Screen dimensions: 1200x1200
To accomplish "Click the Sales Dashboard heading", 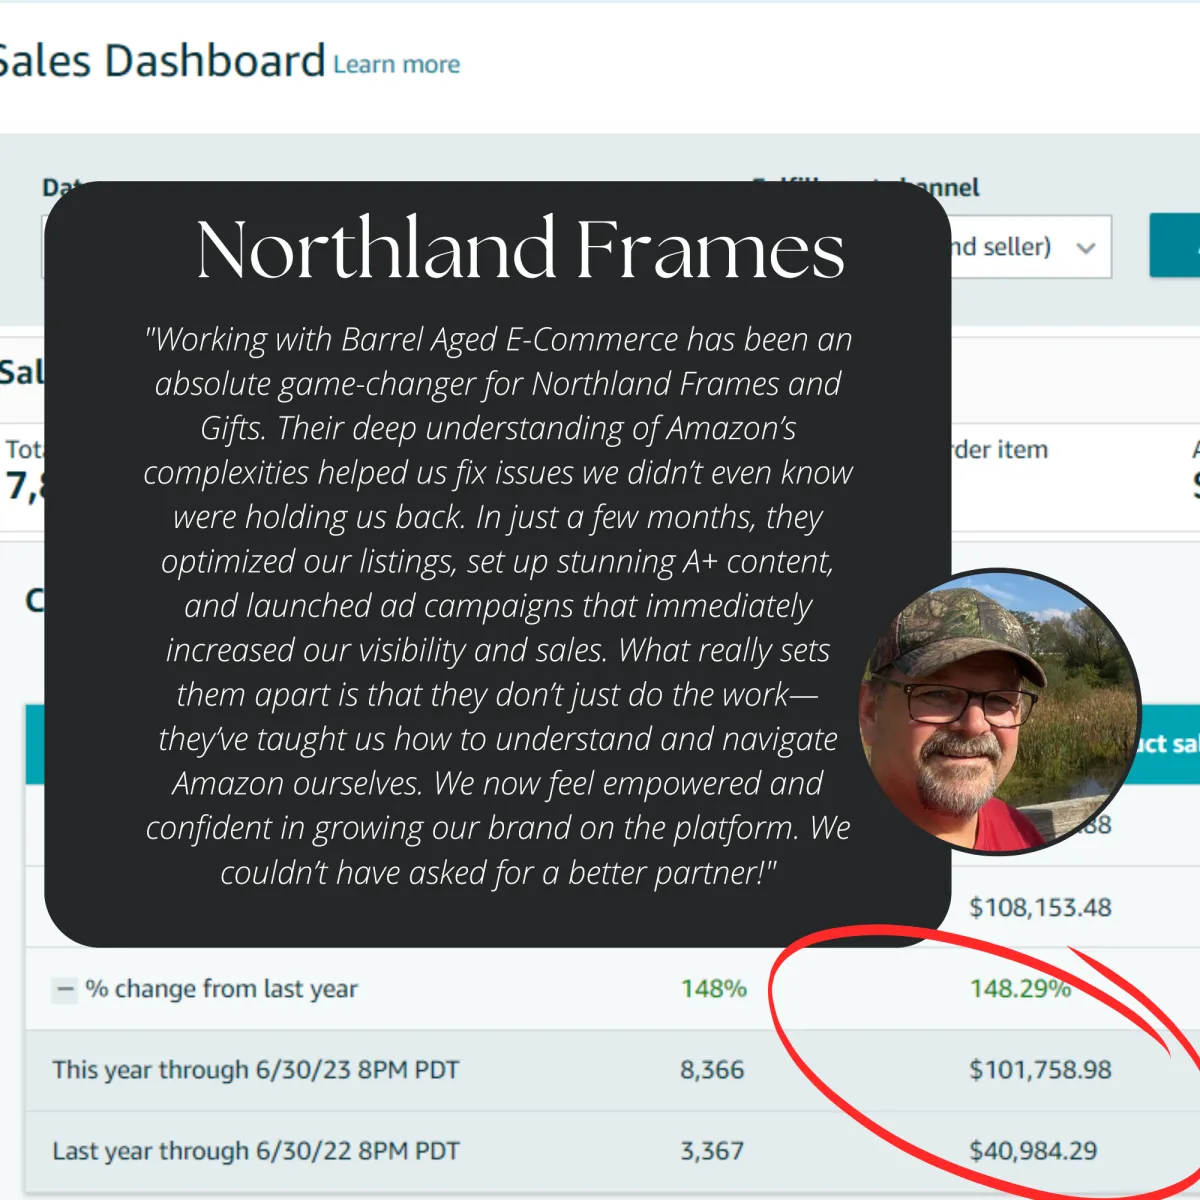I will (x=160, y=60).
